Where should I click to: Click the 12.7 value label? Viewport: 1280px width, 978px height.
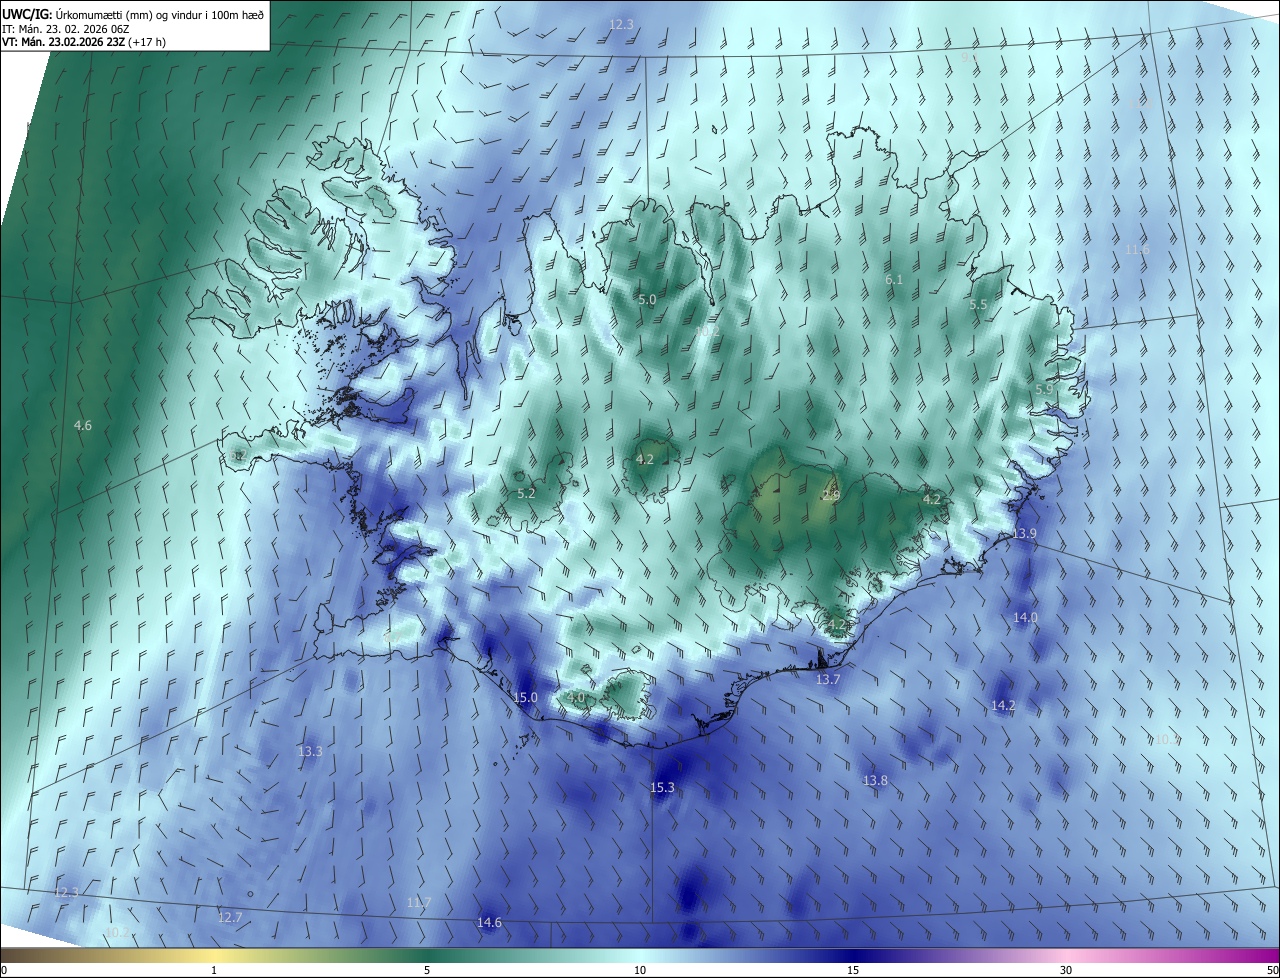pos(230,917)
